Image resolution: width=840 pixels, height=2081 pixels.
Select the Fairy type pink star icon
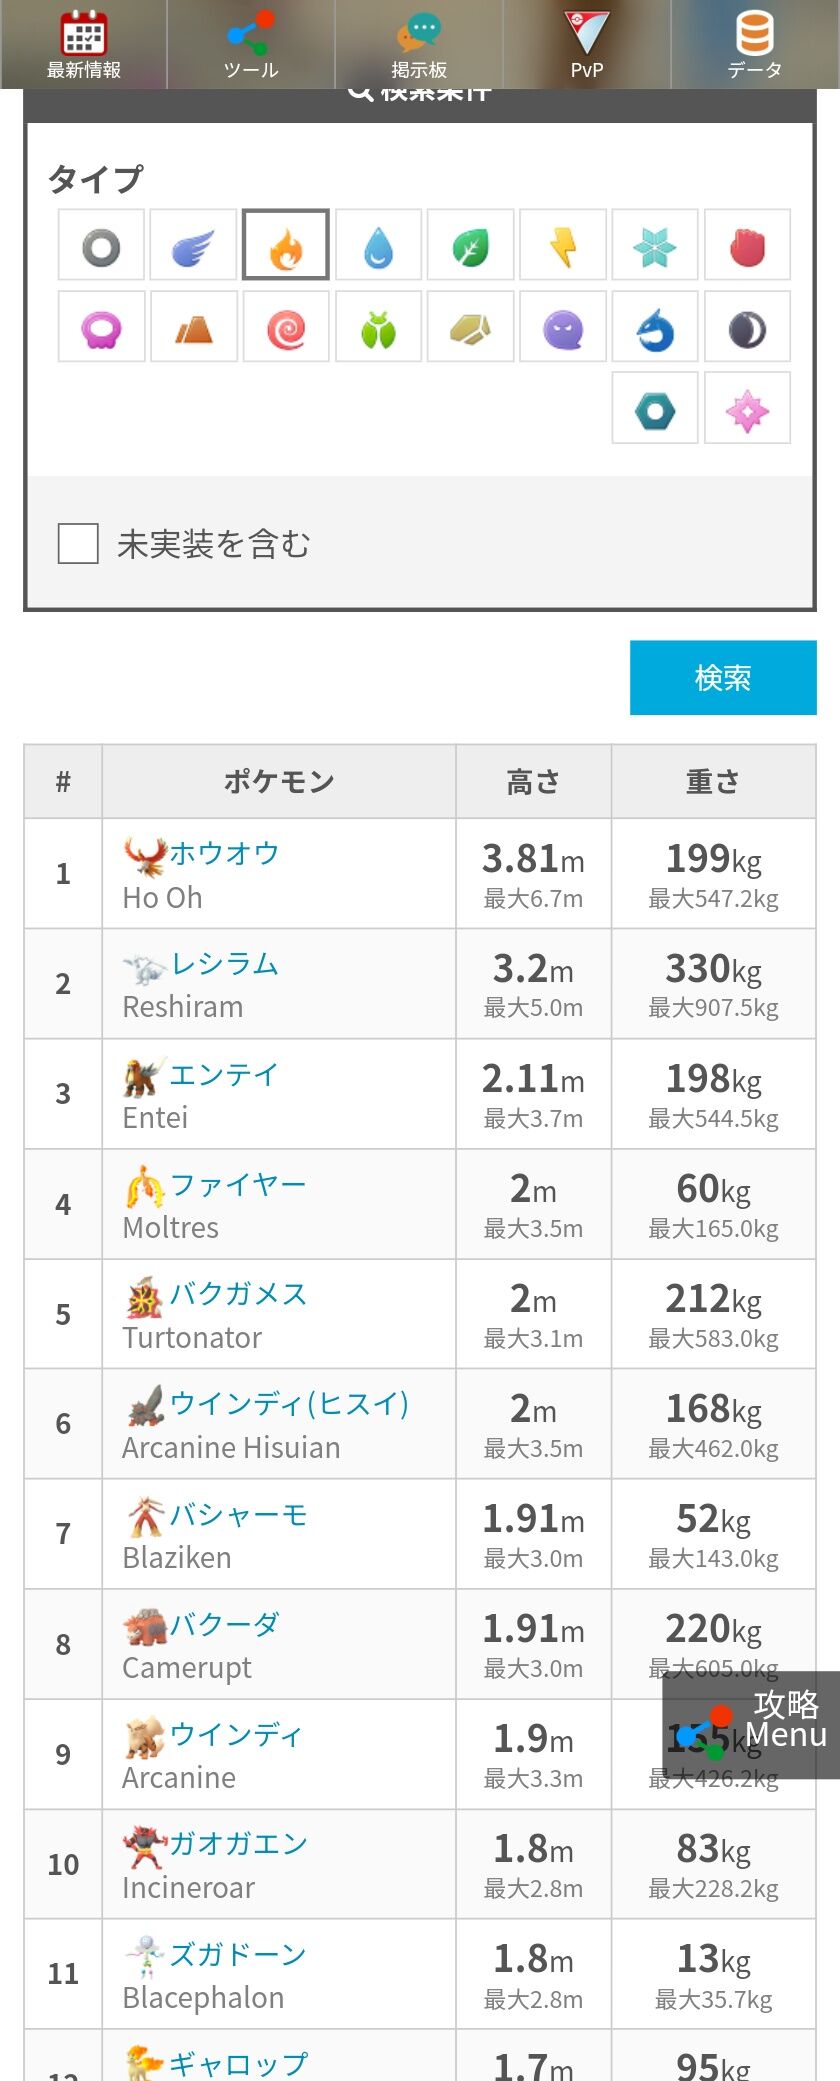pos(747,408)
